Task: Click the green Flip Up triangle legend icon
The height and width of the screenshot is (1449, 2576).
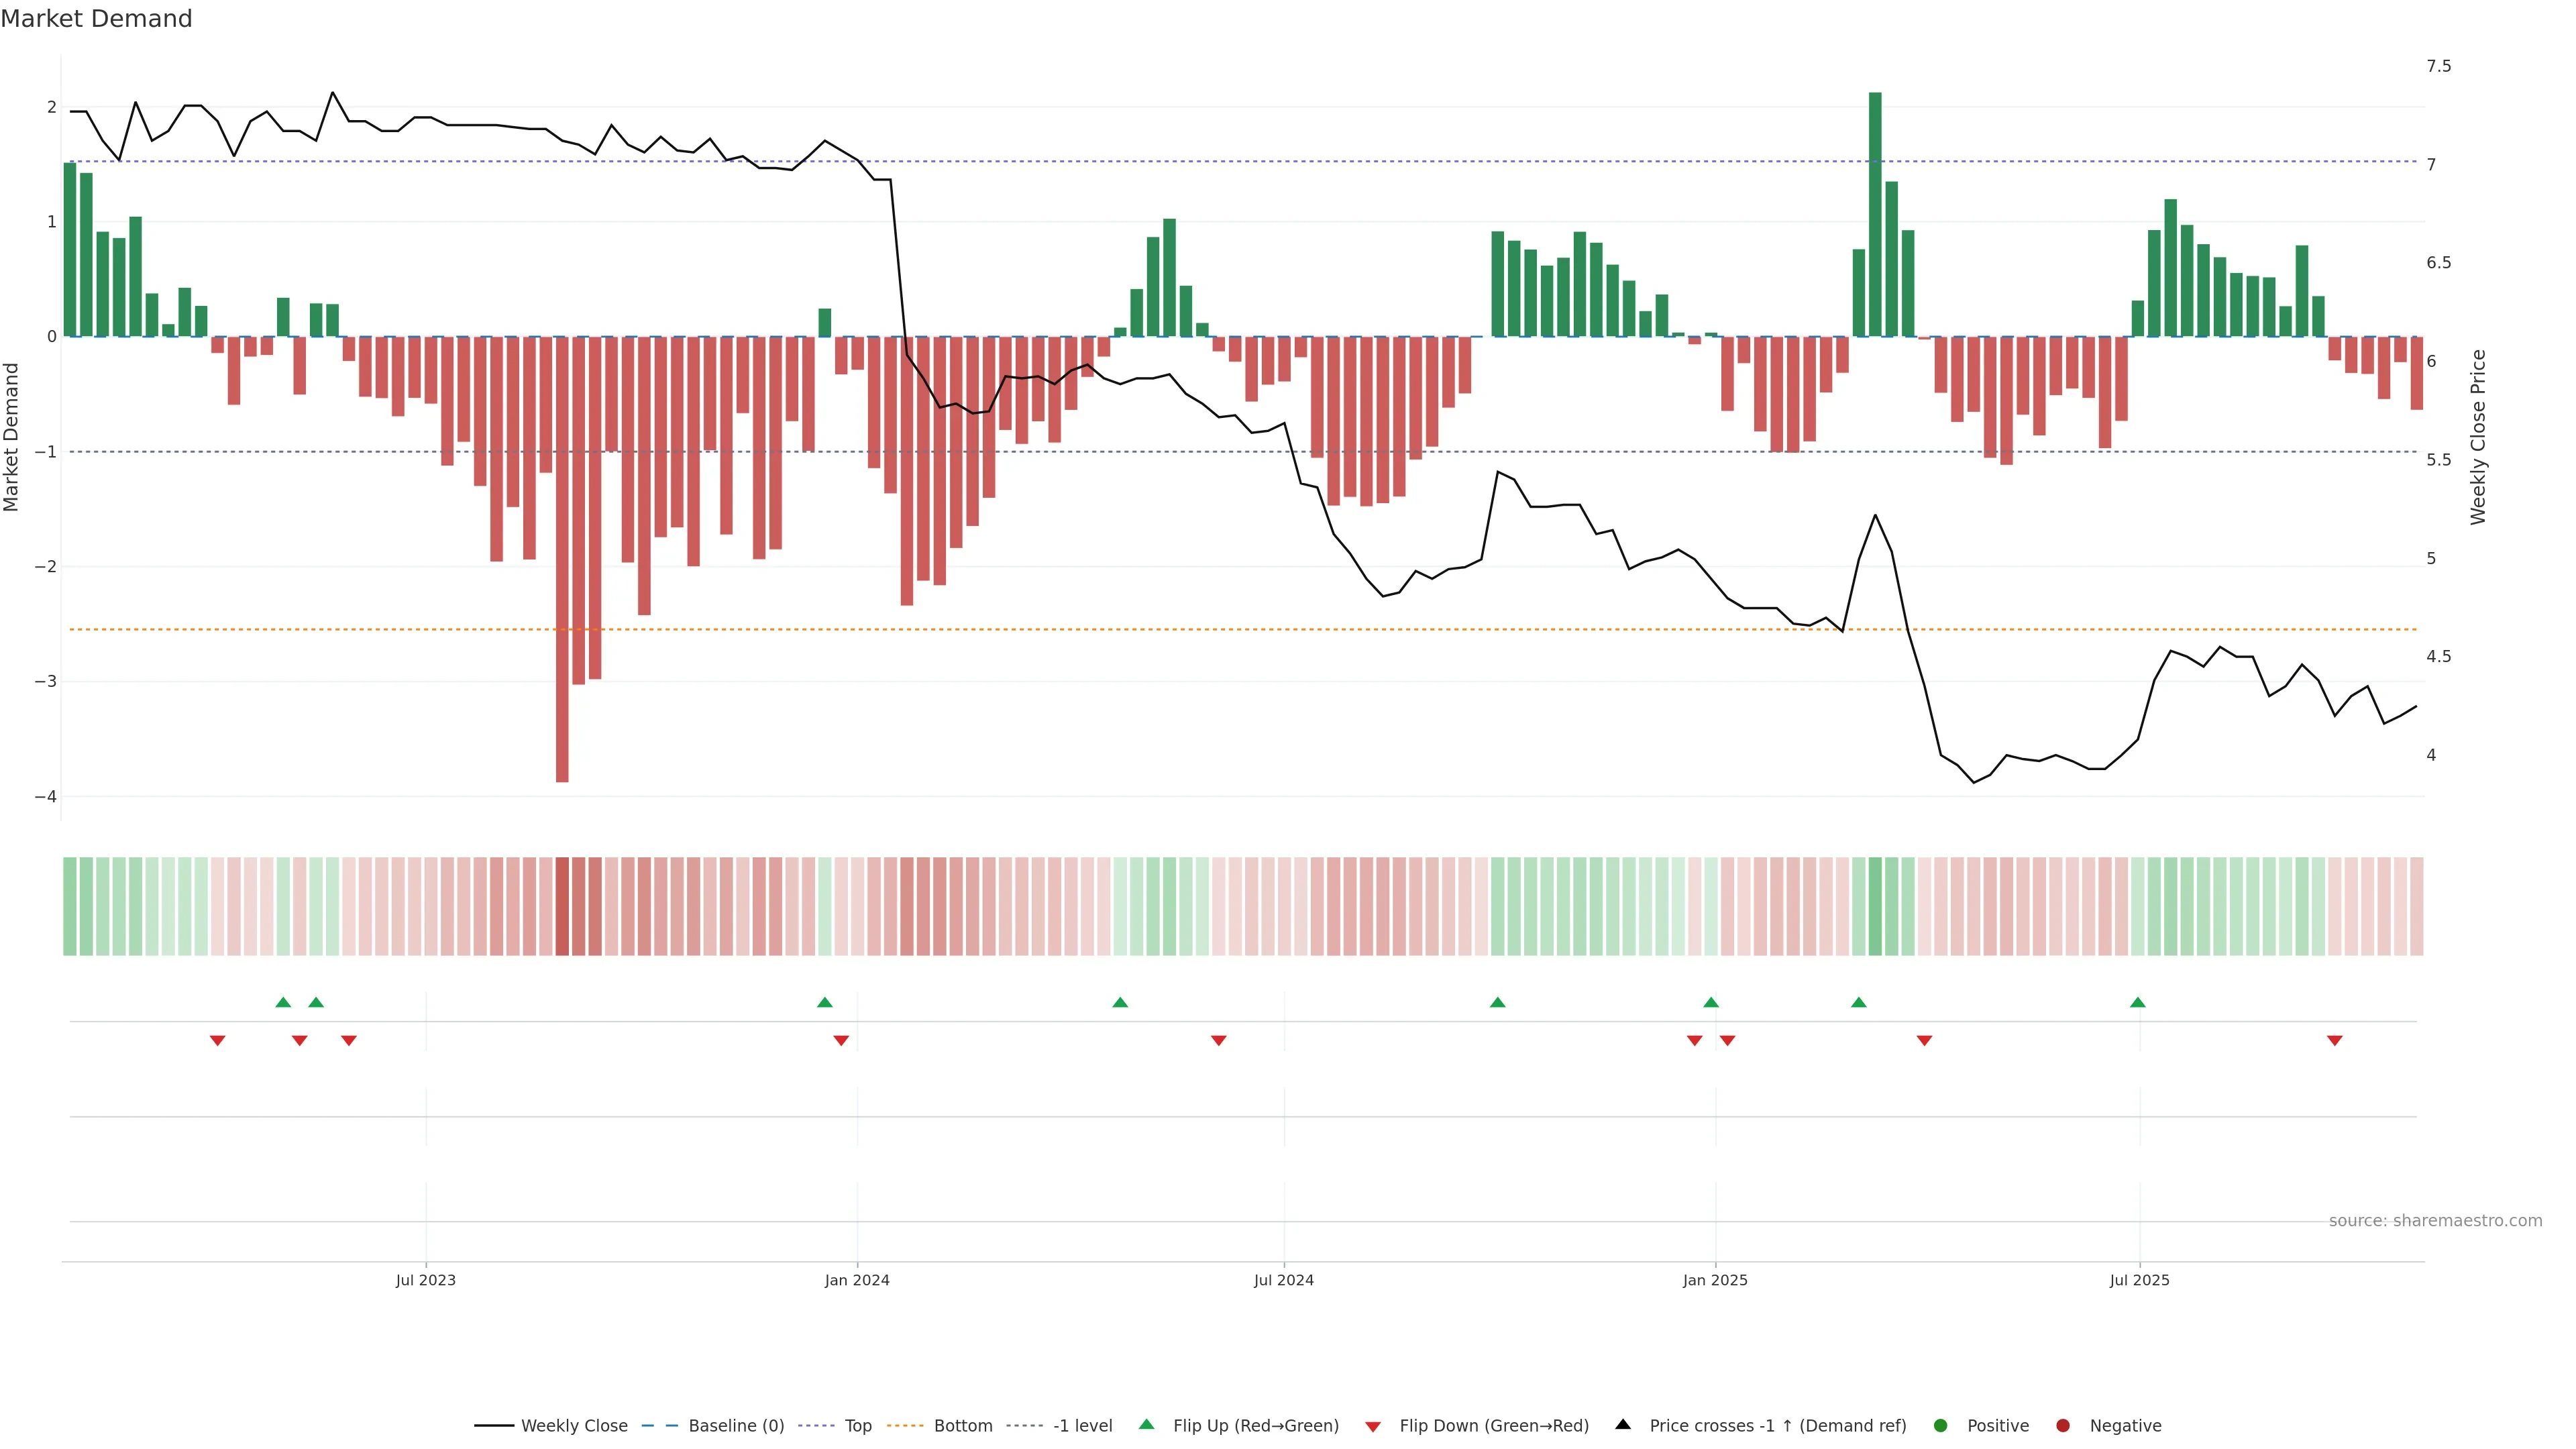Action: click(x=1146, y=1424)
